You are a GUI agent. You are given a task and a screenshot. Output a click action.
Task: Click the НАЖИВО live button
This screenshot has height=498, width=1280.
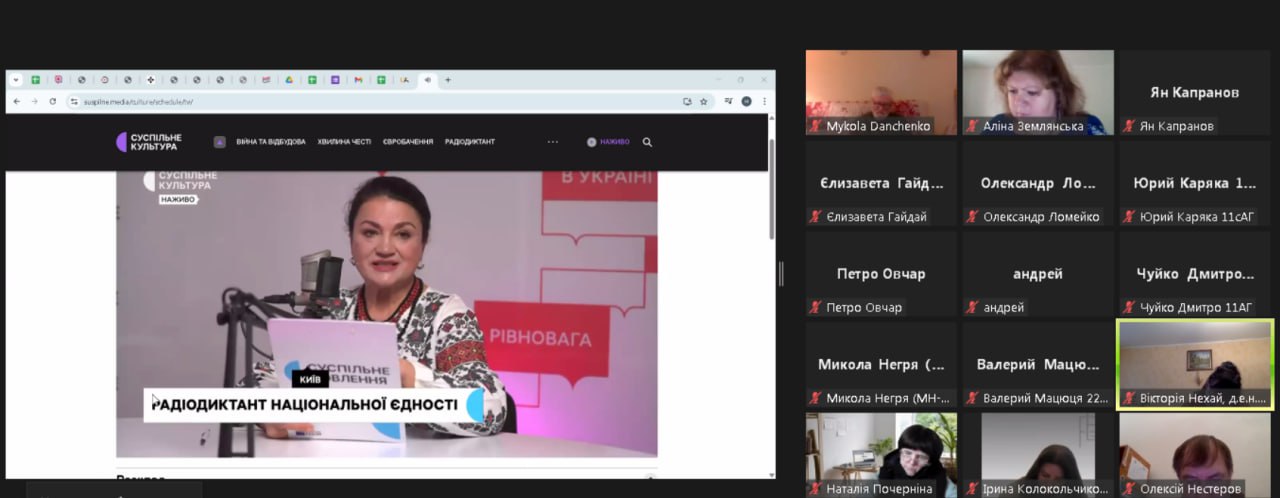pyautogui.click(x=608, y=142)
